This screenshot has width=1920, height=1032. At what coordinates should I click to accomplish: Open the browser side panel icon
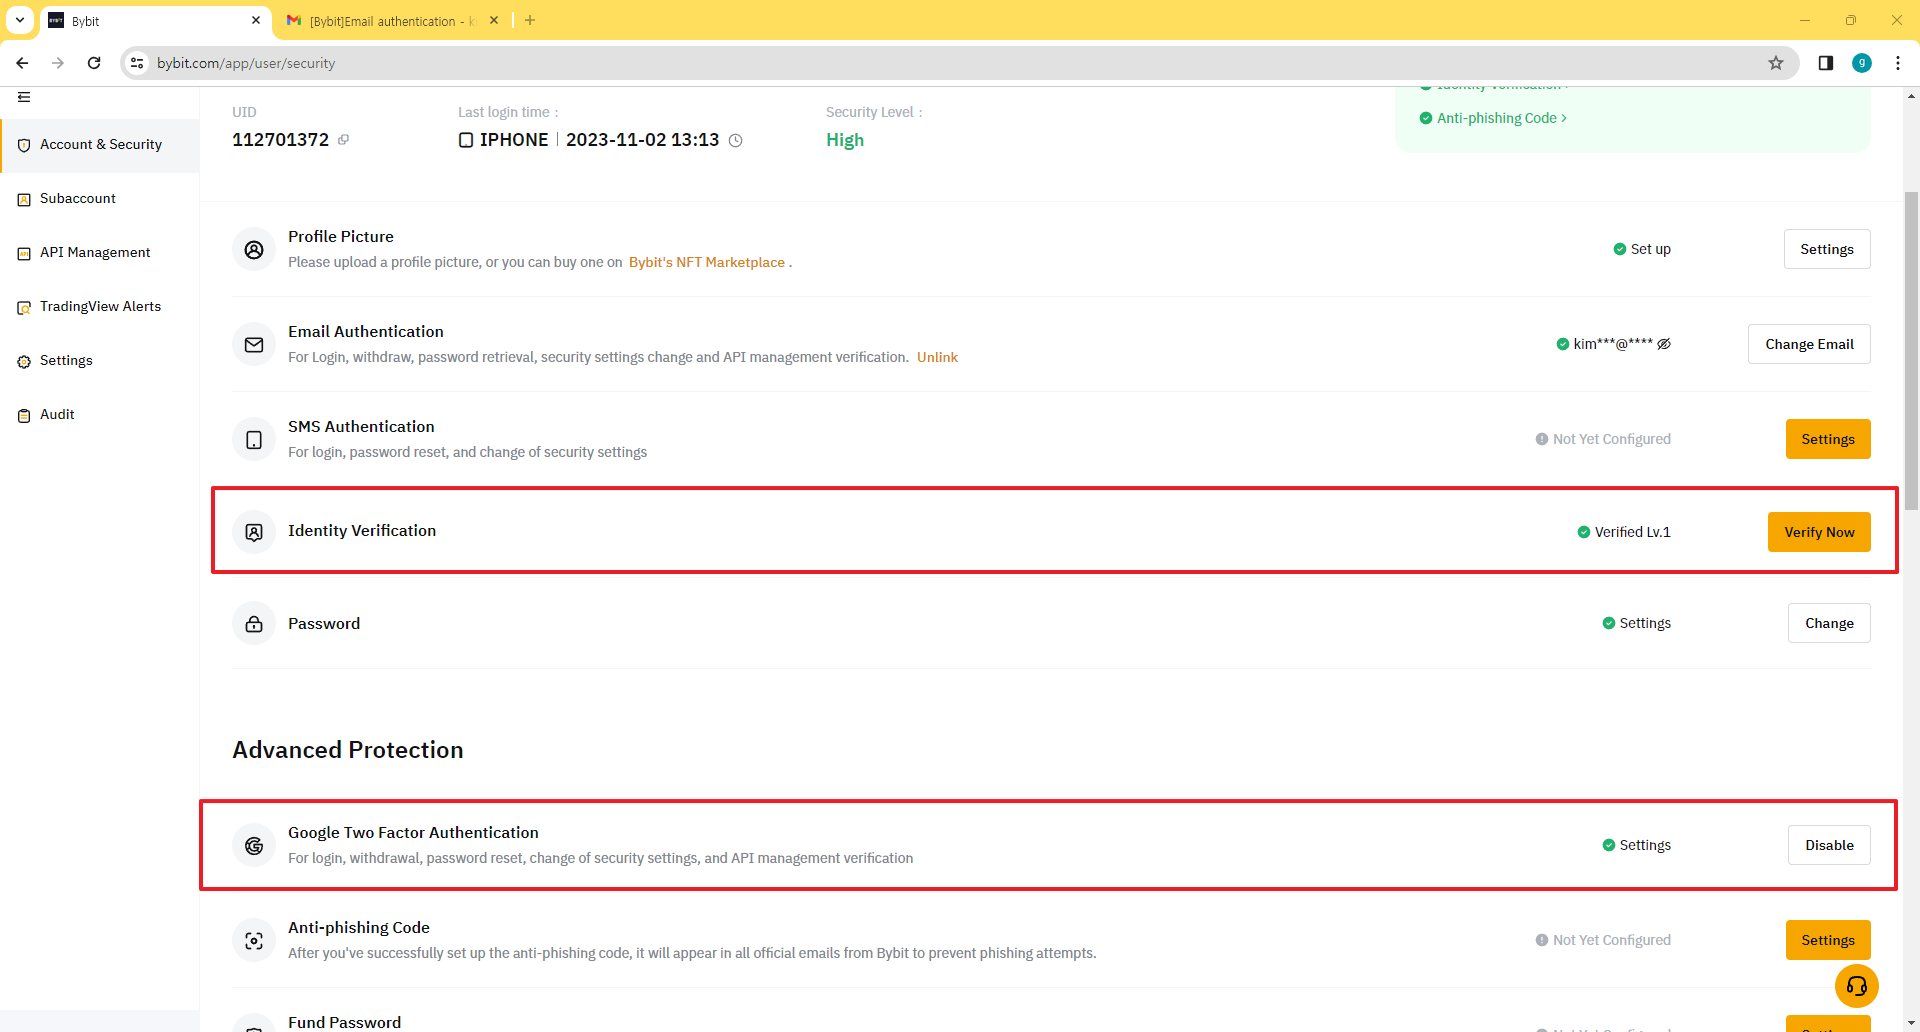pos(1826,63)
